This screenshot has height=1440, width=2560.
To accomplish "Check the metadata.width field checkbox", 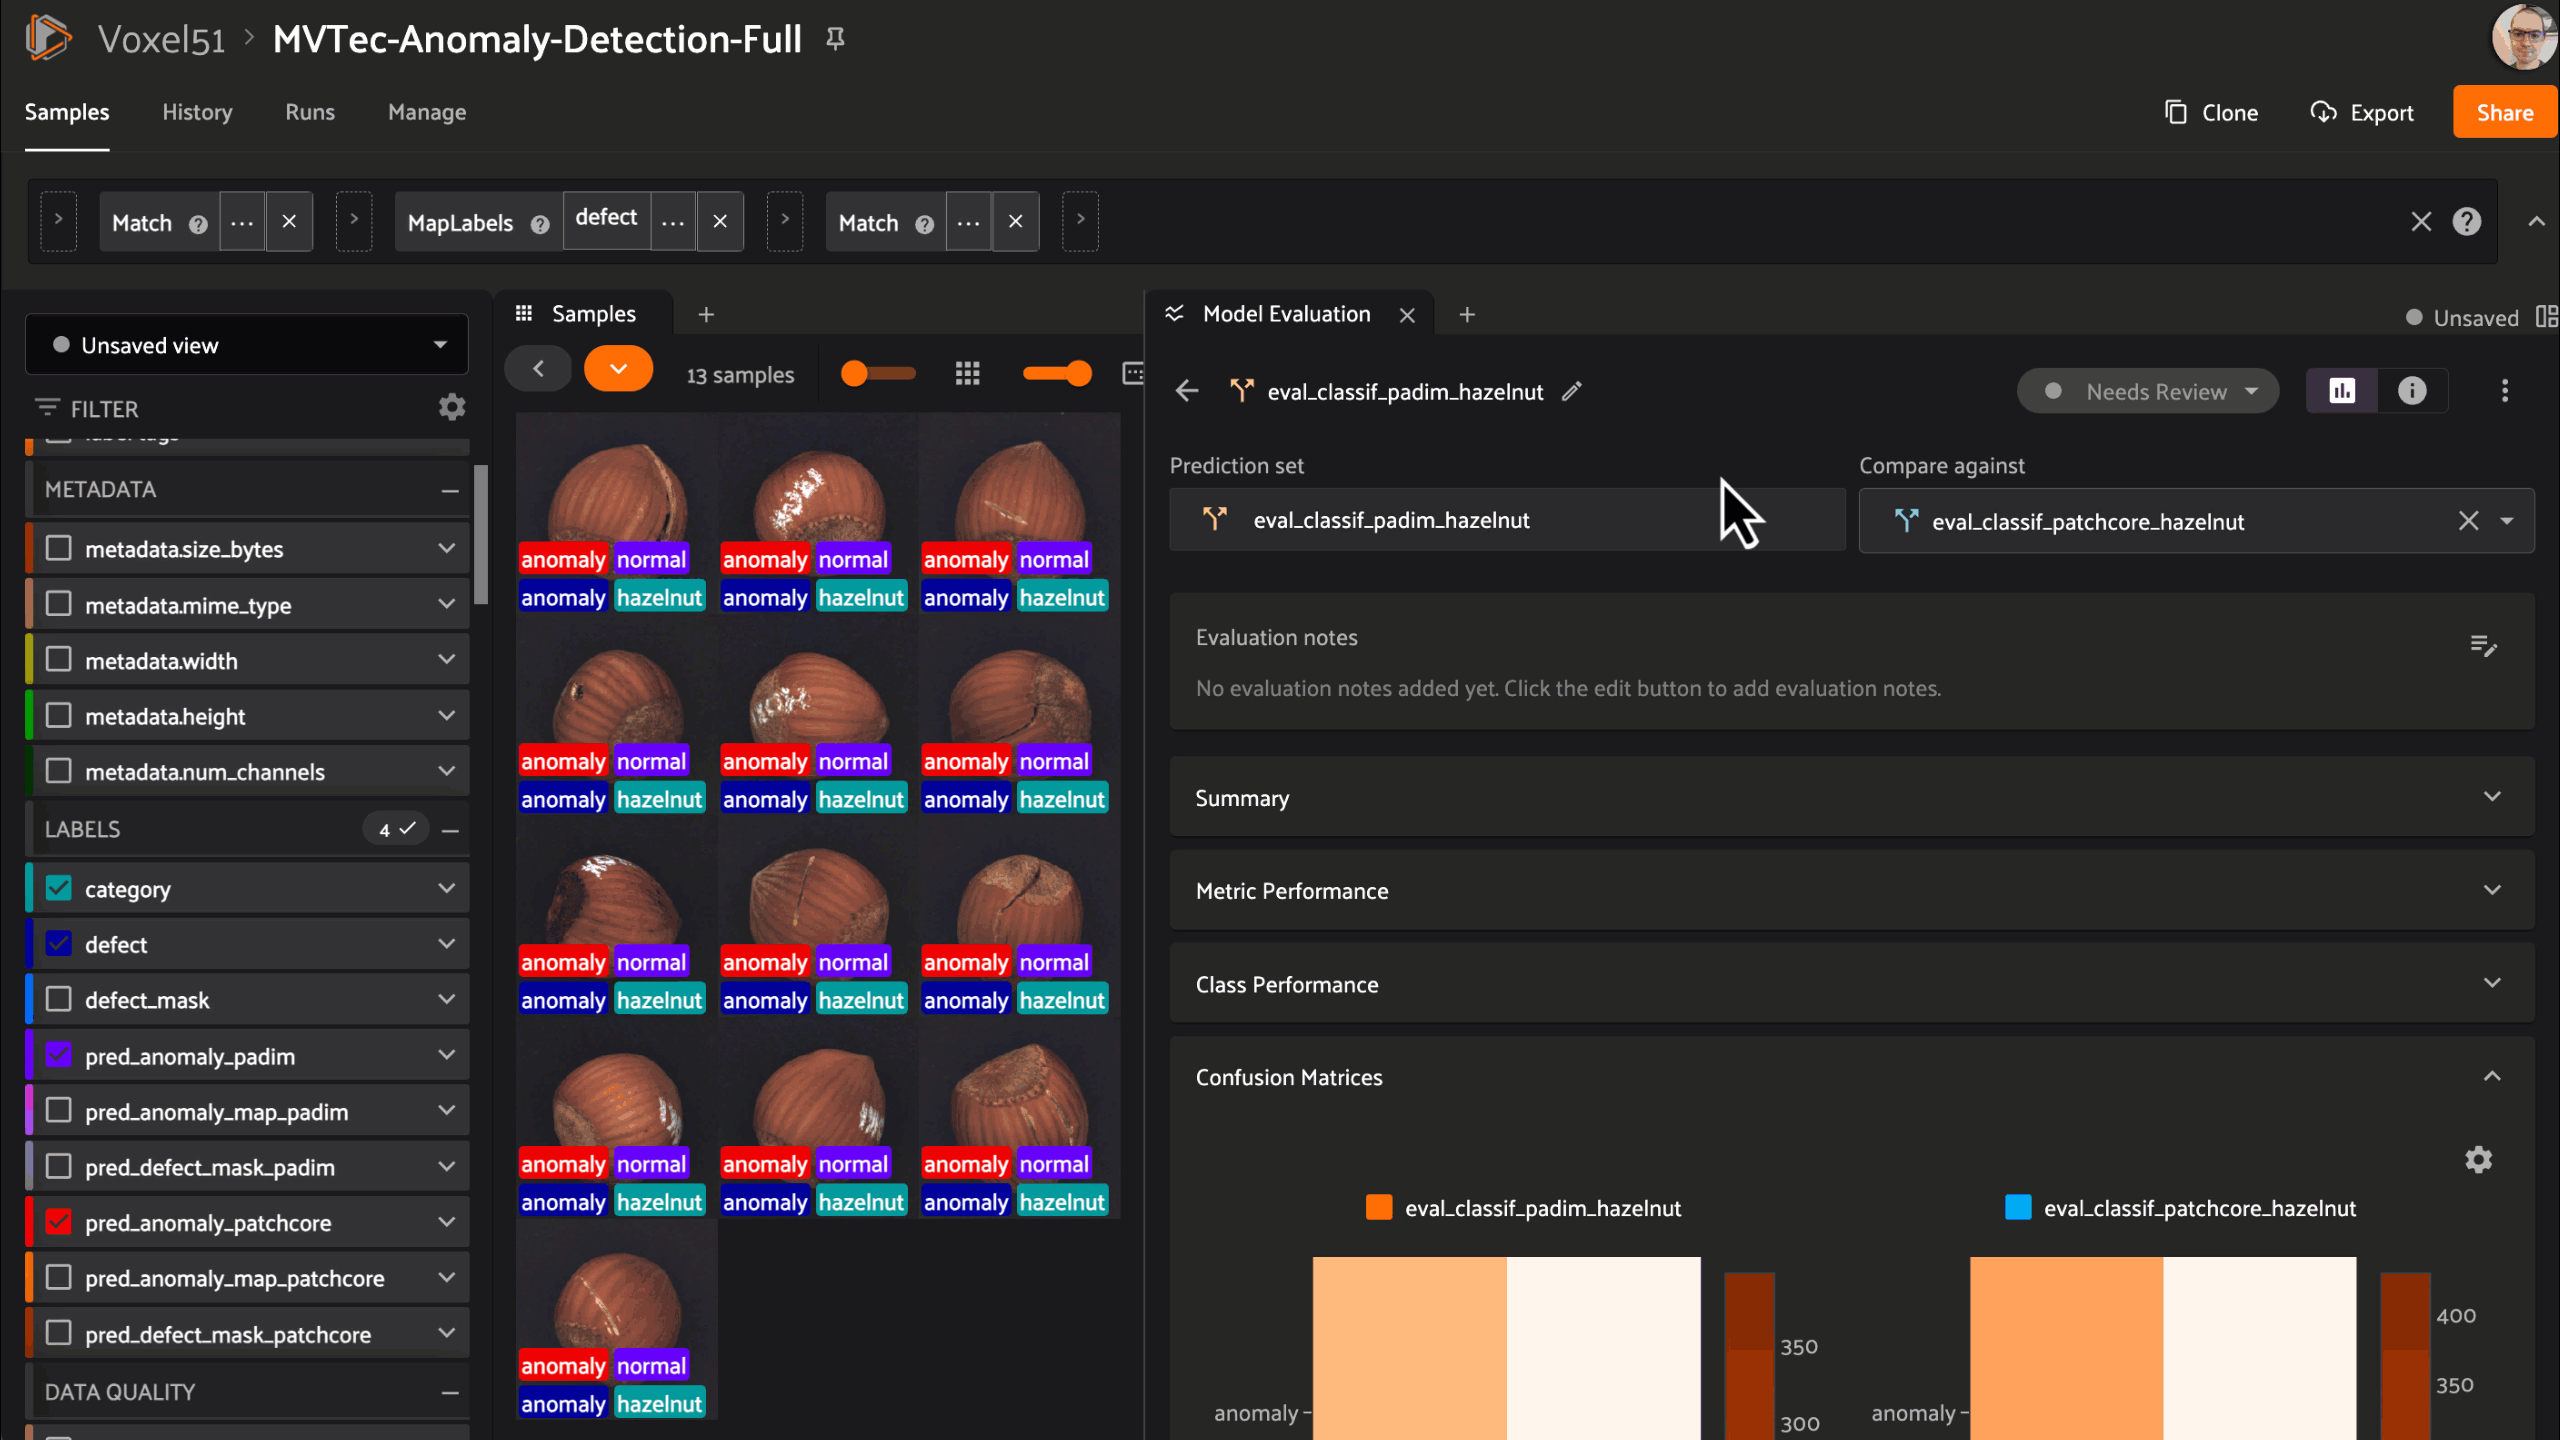I will [59, 660].
